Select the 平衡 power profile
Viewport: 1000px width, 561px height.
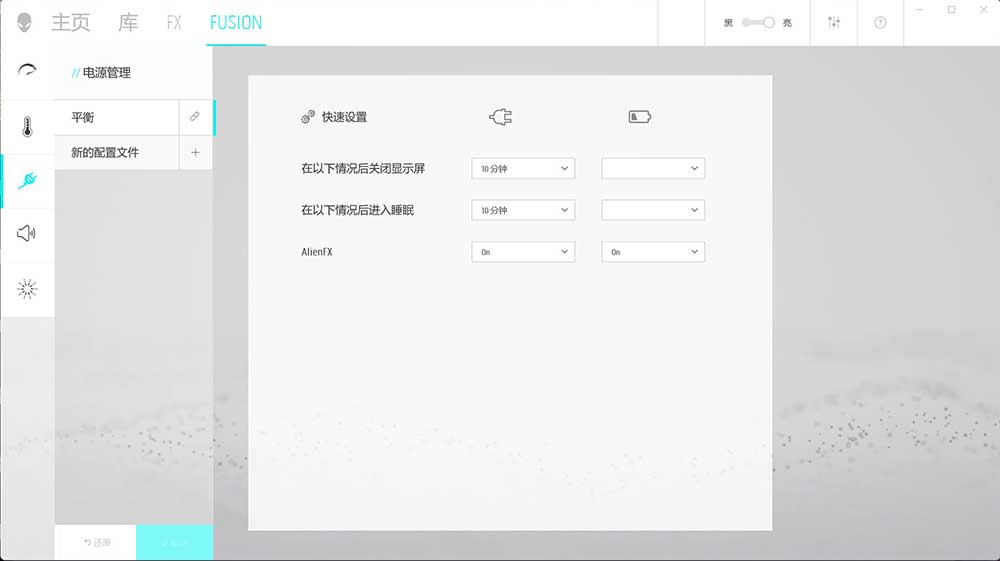[x=117, y=117]
